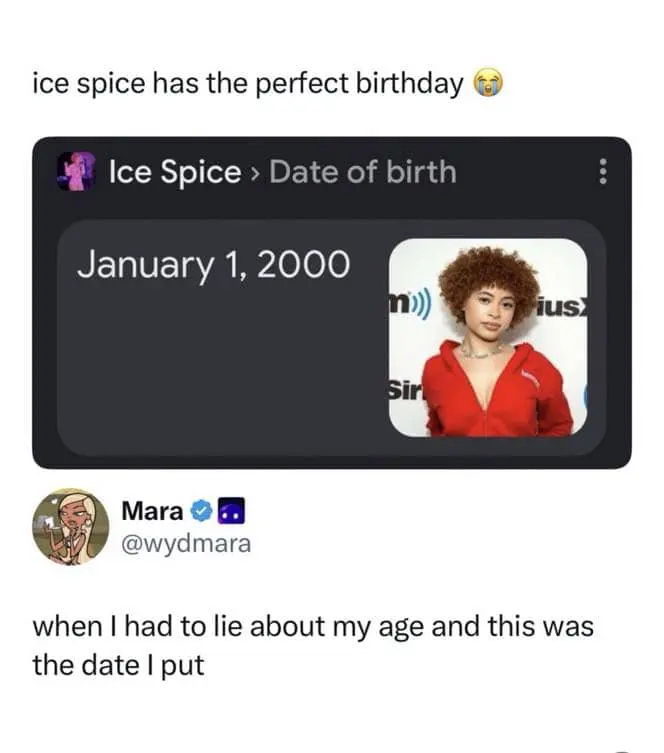Click the breadcrumb chevron after Ice Spice
This screenshot has height=753, width=664.
pyautogui.click(x=255, y=173)
